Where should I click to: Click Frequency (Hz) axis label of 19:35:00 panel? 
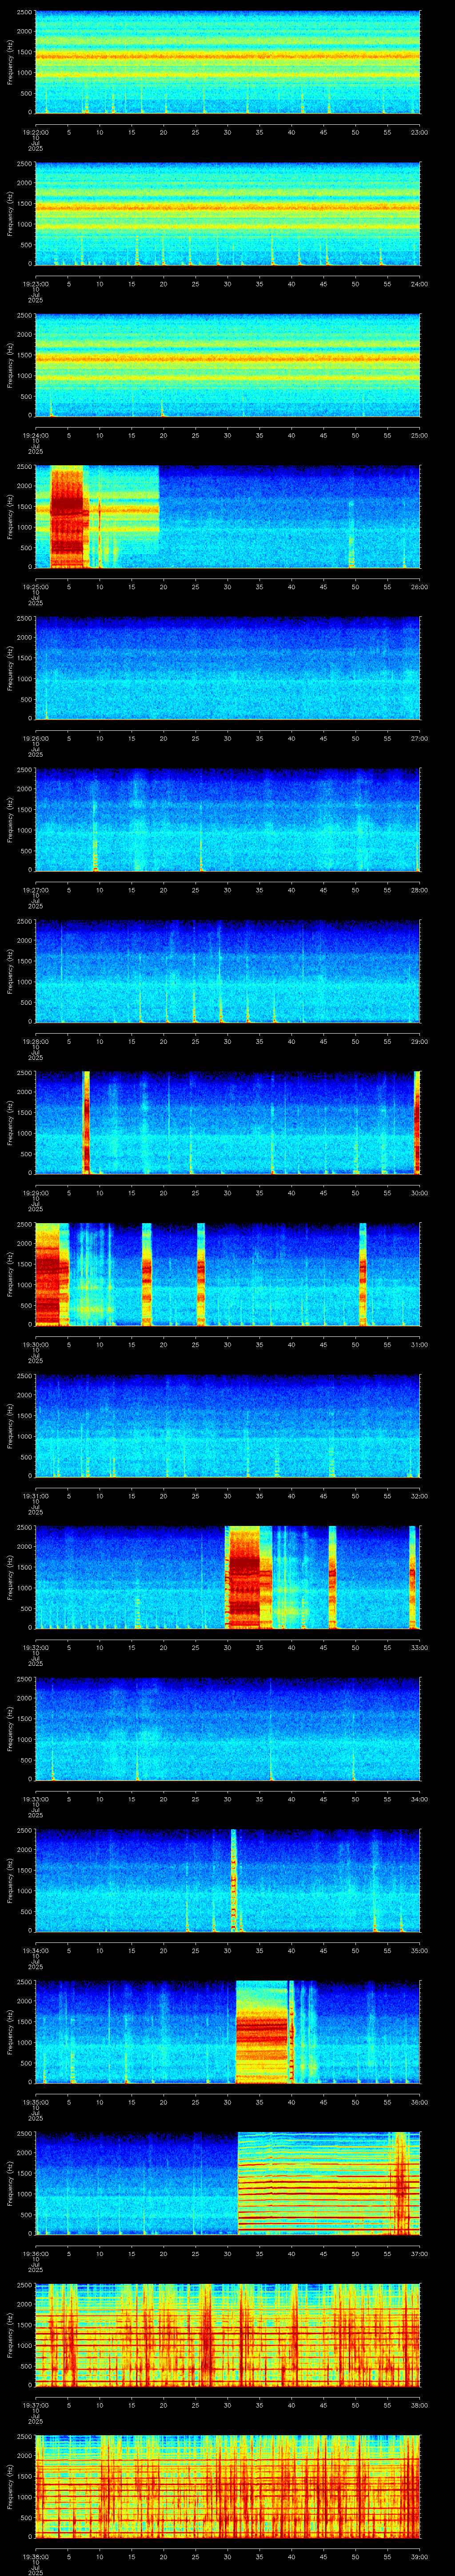click(x=10, y=2033)
